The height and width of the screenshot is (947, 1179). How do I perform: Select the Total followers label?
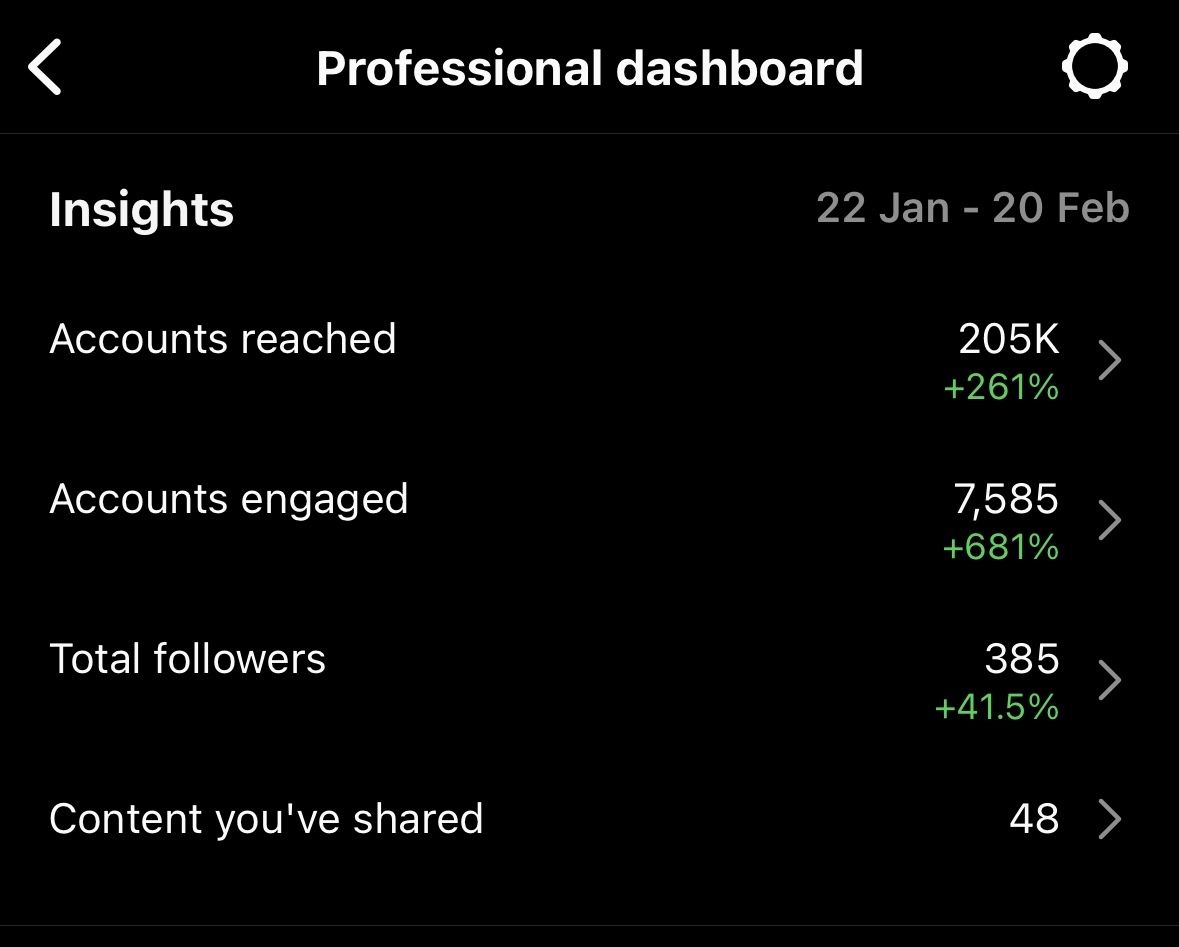coord(188,659)
